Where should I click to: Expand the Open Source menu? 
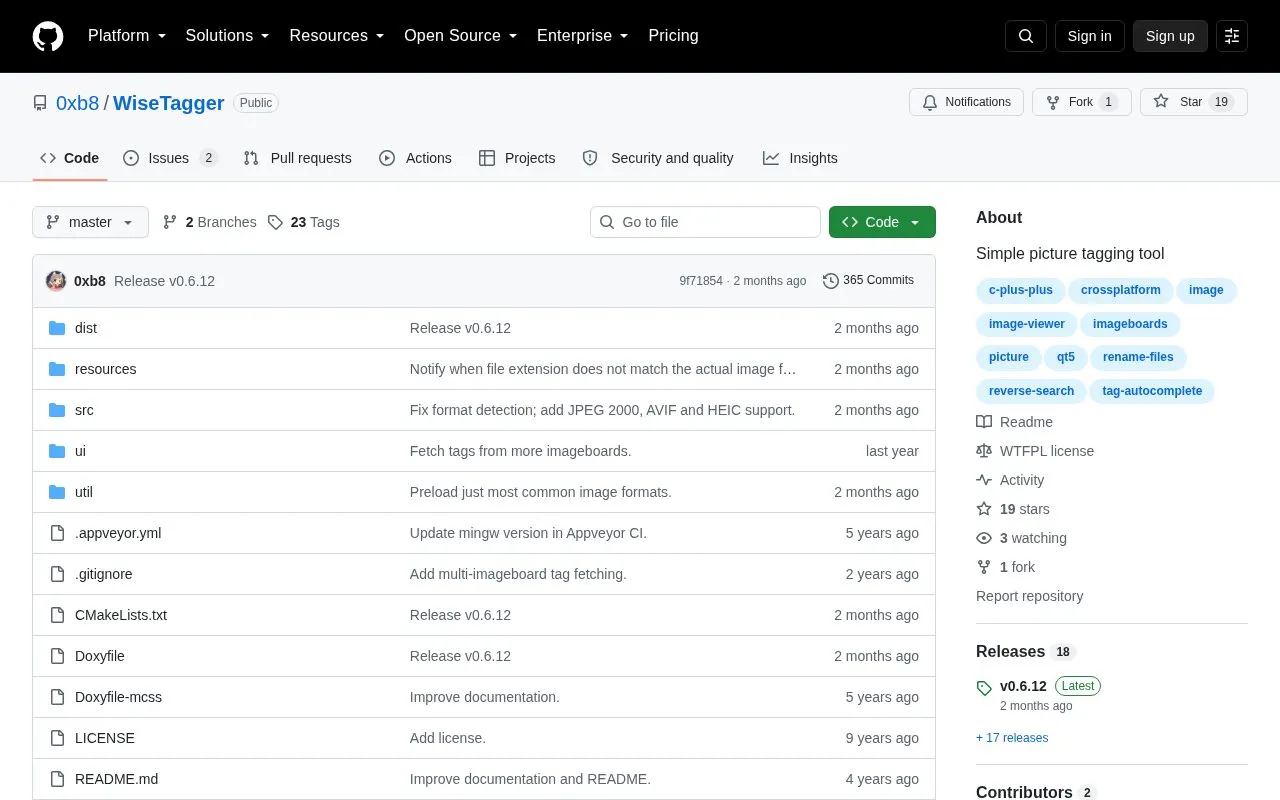(461, 36)
